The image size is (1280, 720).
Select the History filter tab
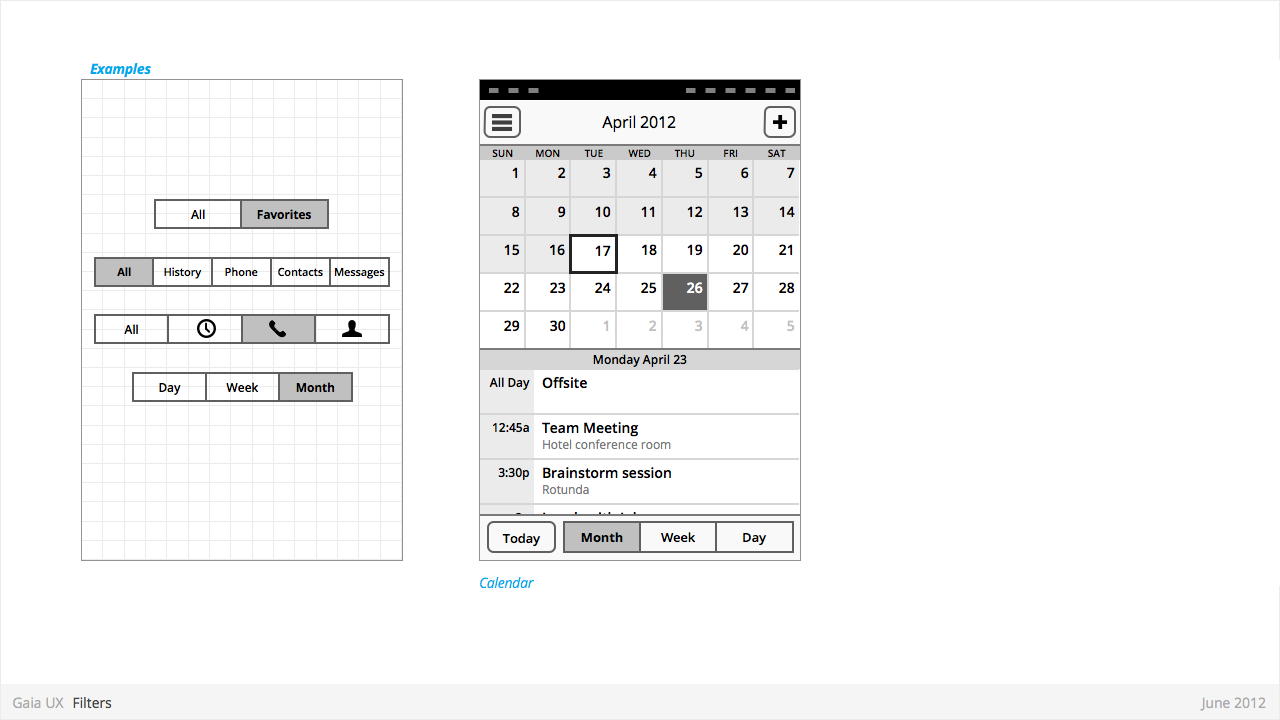(x=182, y=272)
